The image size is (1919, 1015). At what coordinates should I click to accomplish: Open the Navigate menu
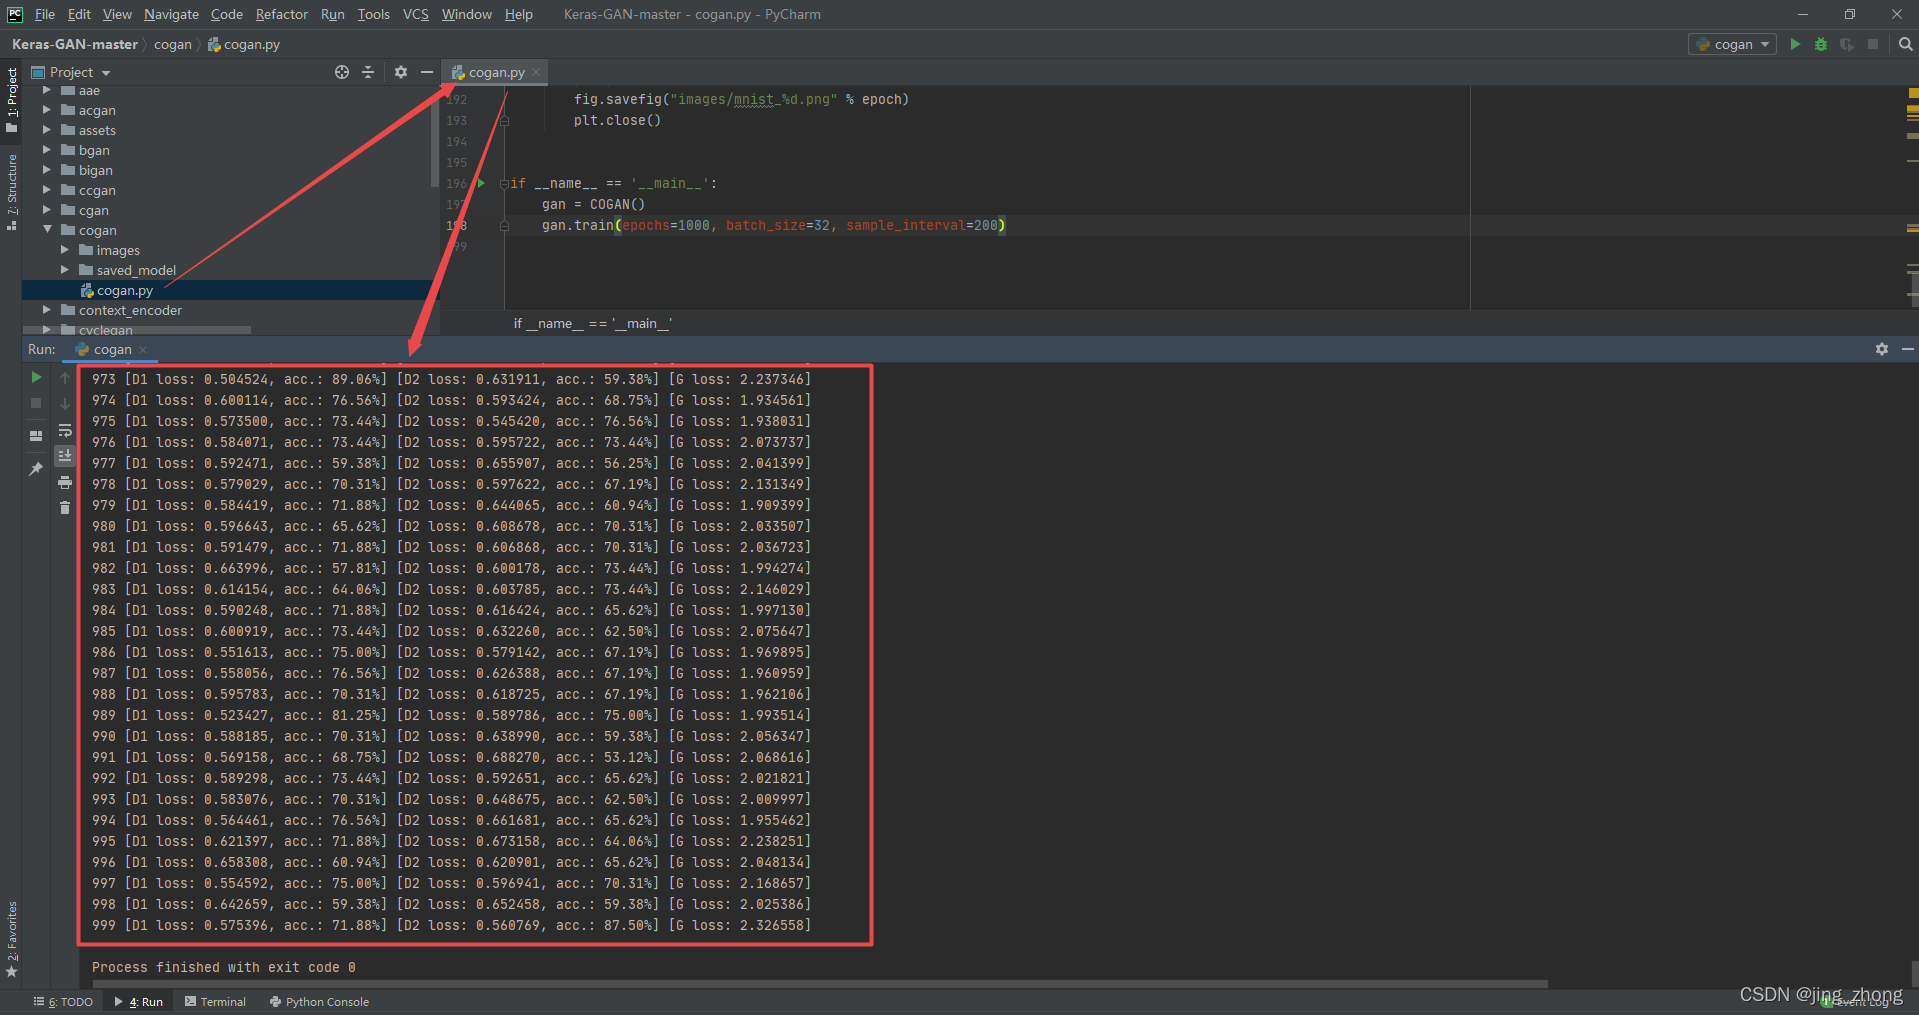pyautogui.click(x=171, y=14)
